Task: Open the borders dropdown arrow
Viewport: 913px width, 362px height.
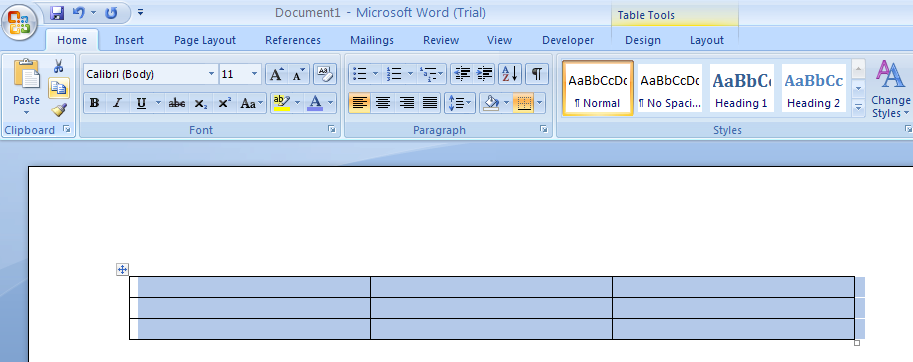Action: (x=540, y=104)
